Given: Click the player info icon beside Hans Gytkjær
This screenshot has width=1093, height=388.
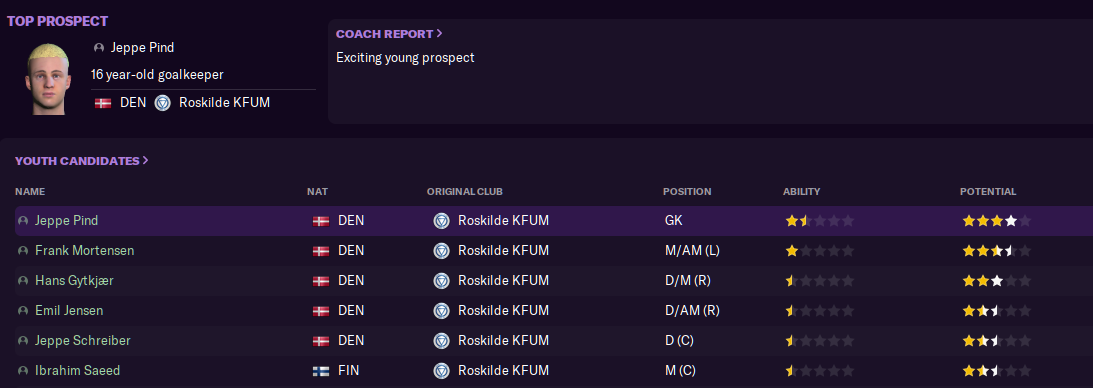Looking at the screenshot, I should [x=23, y=281].
